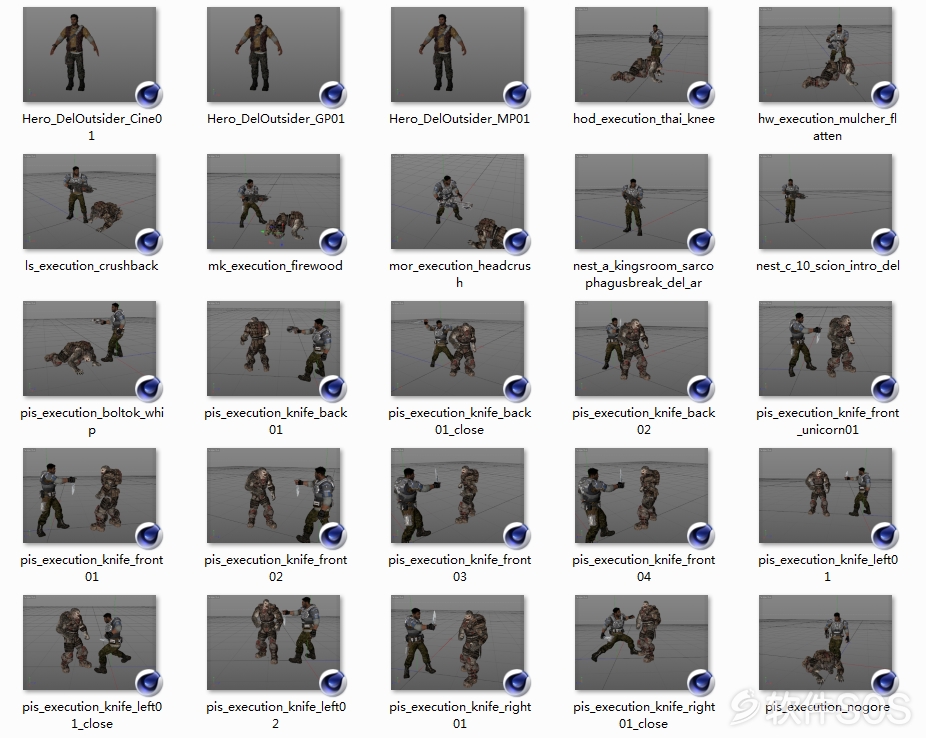Click Cinema 4D badge on Hero_DelOutsider_GP01
Screen dimensions: 926x738
pos(333,95)
